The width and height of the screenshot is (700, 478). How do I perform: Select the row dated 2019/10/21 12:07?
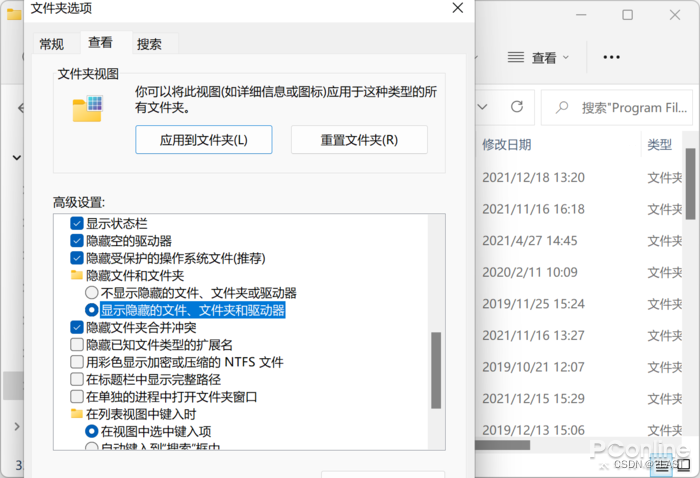pyautogui.click(x=580, y=367)
